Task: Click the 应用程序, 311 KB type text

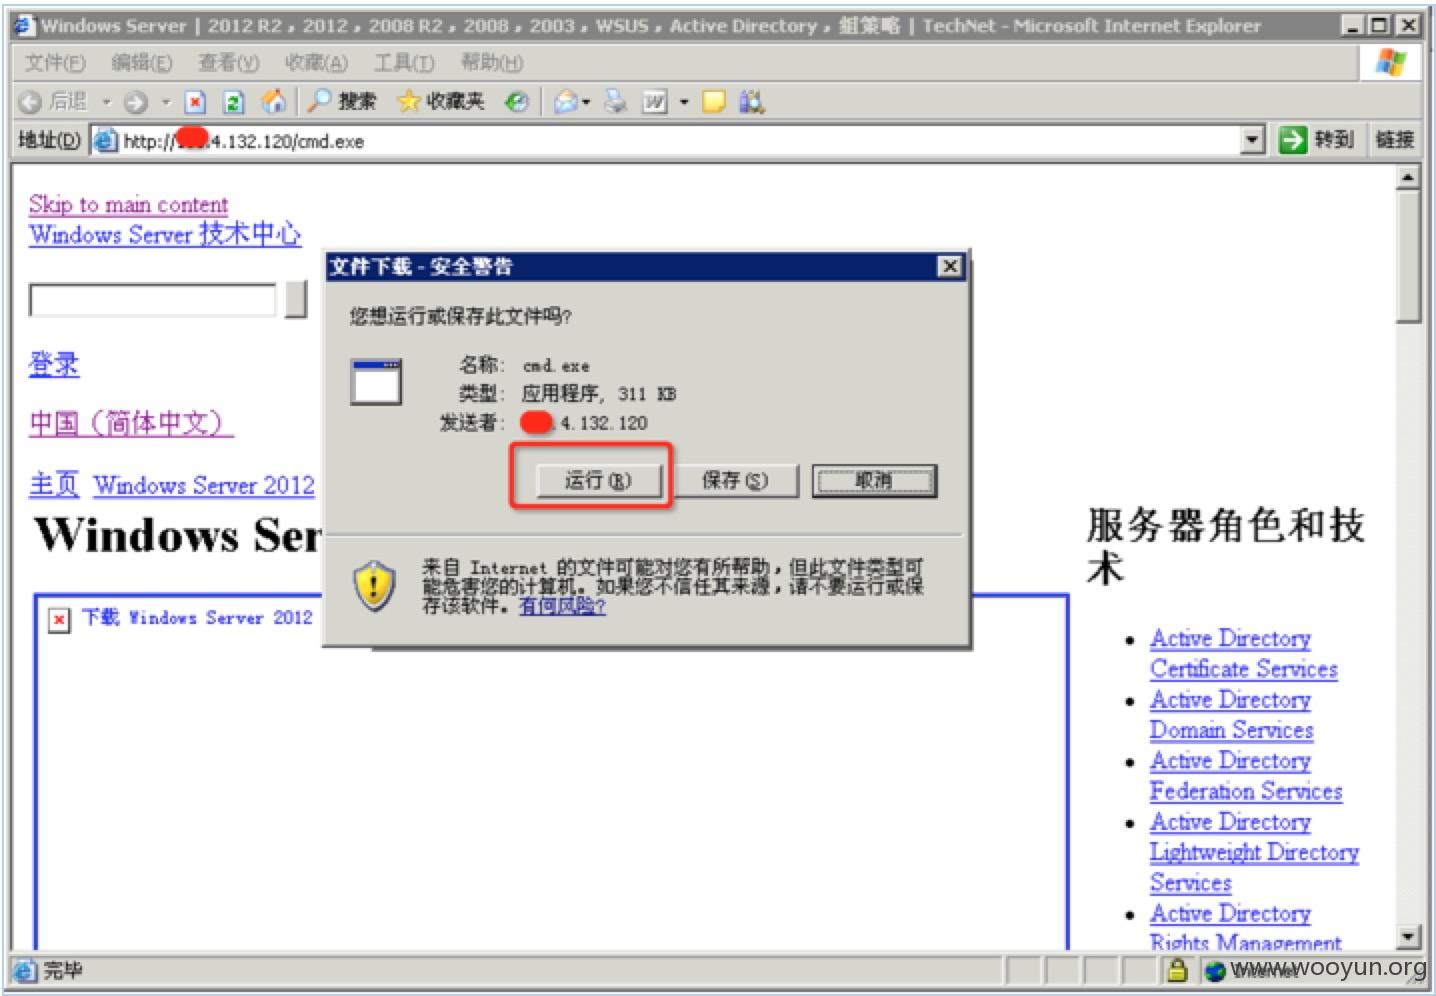Action: [x=599, y=394]
